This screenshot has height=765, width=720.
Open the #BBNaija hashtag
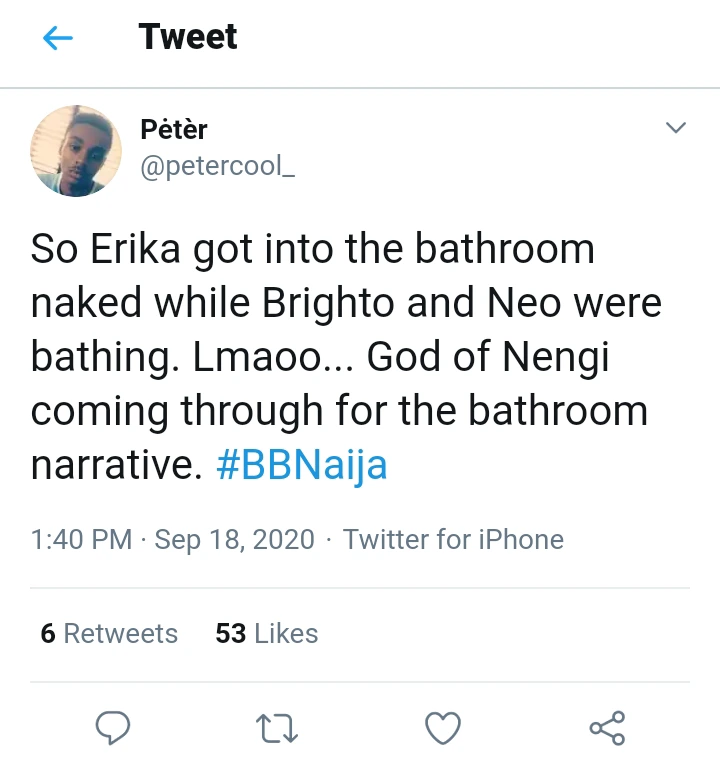coord(301,464)
